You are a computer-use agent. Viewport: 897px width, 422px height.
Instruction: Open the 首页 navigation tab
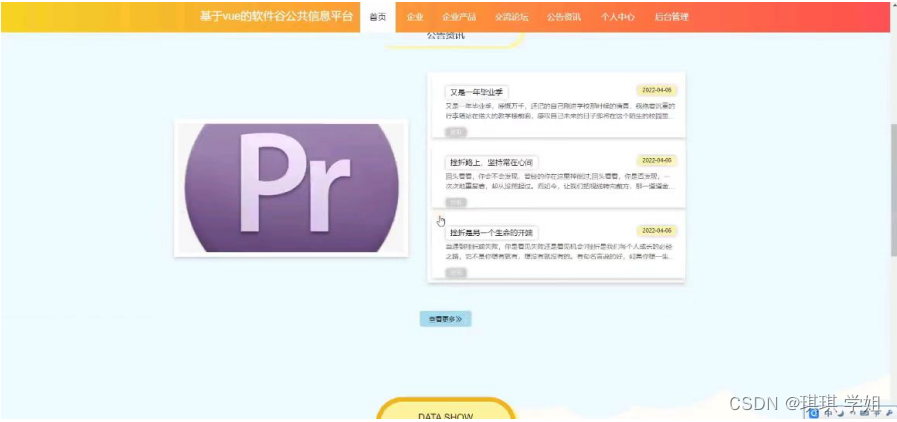pyautogui.click(x=378, y=17)
